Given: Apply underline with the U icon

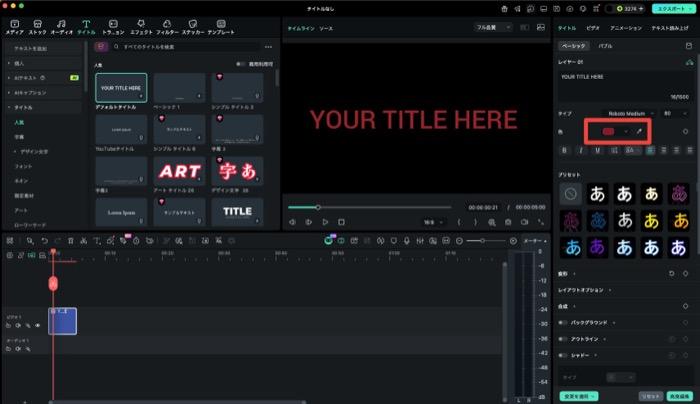Looking at the screenshot, I should [x=597, y=150].
